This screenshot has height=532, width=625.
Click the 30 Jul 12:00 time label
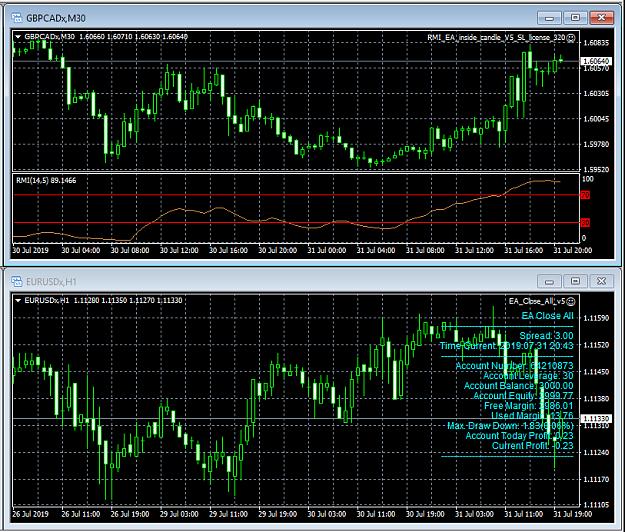pyautogui.click(x=179, y=250)
